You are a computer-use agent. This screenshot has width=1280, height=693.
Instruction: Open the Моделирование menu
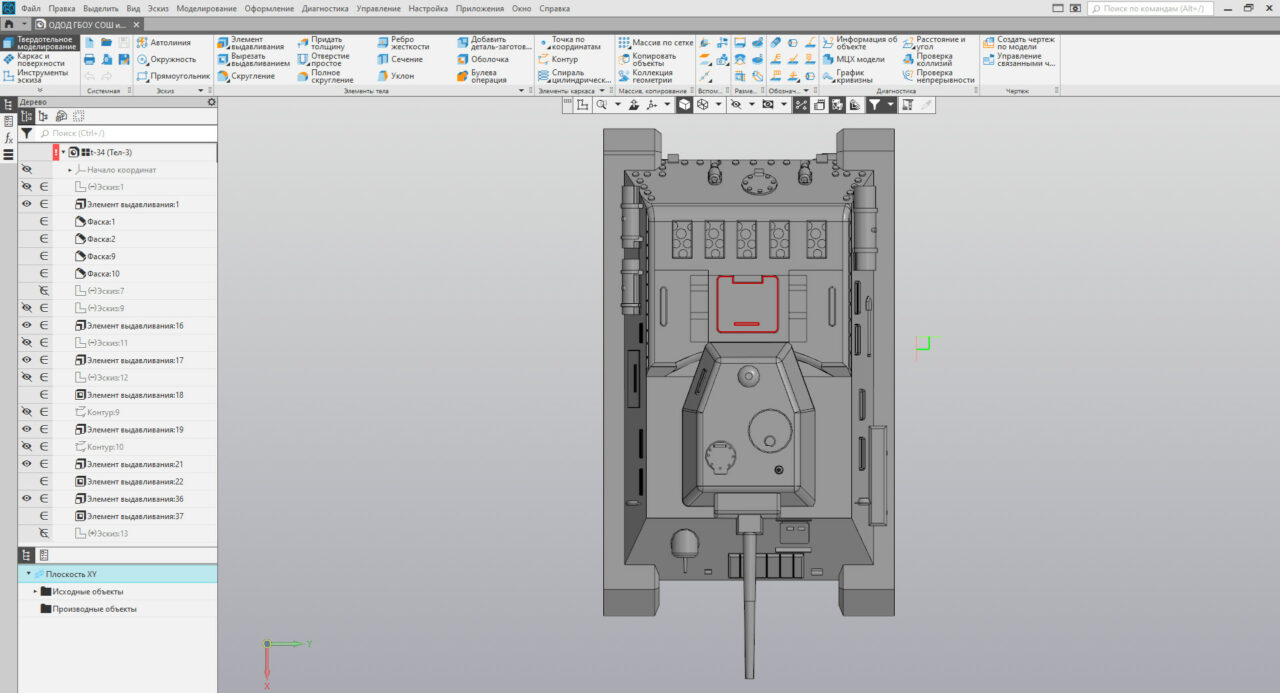(206, 8)
